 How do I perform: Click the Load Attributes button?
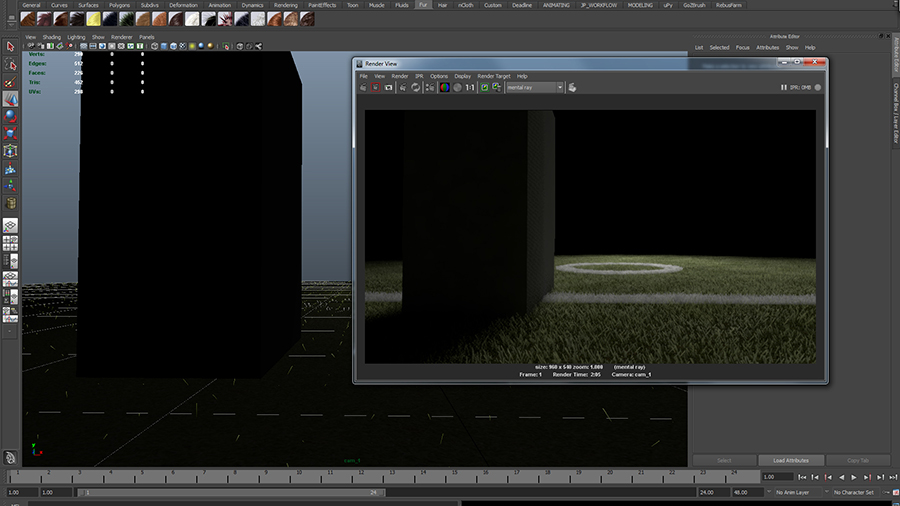point(790,460)
